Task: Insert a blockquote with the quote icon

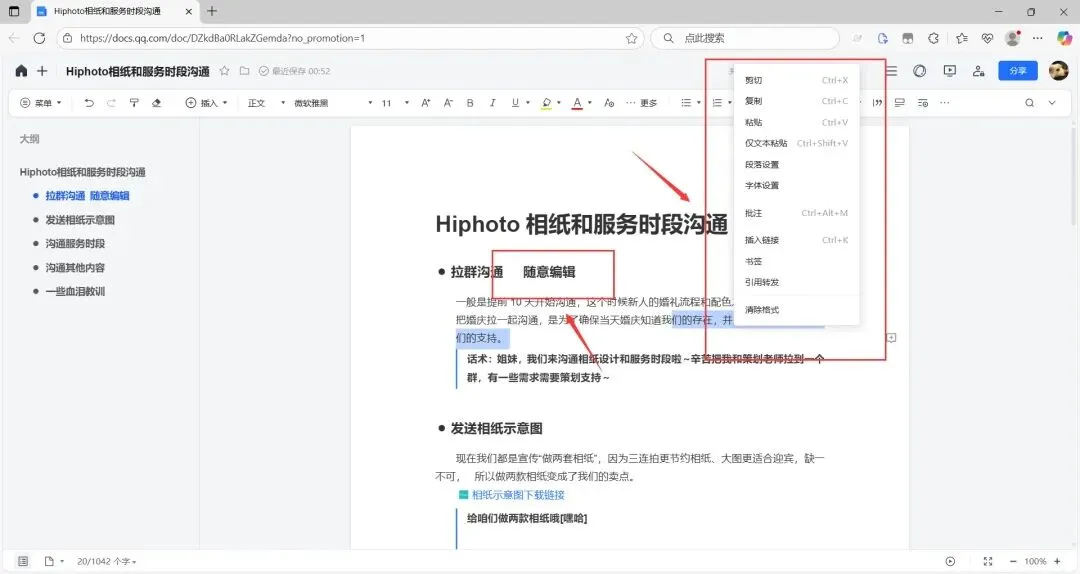Action: [878, 103]
